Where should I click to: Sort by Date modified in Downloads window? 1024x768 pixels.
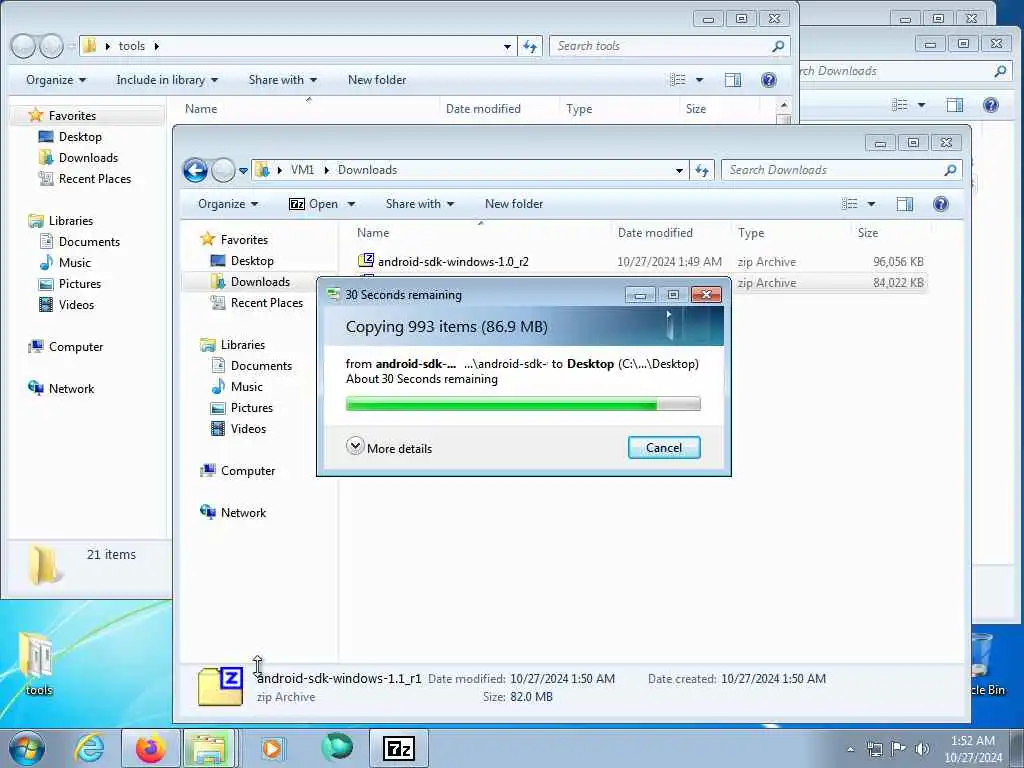(655, 233)
